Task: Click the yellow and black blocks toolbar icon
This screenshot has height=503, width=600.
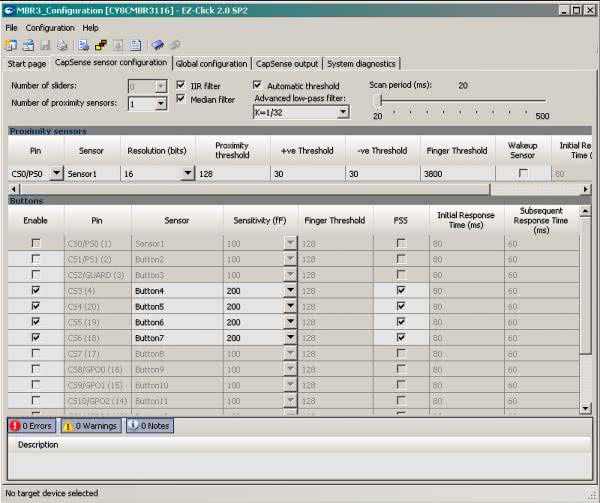Action: click(101, 45)
